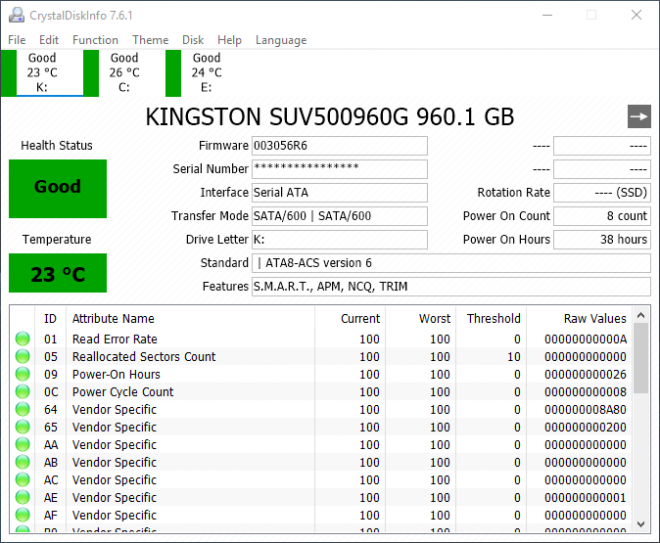Open the Help menu
Screen dimensions: 660x543
(x=229, y=40)
